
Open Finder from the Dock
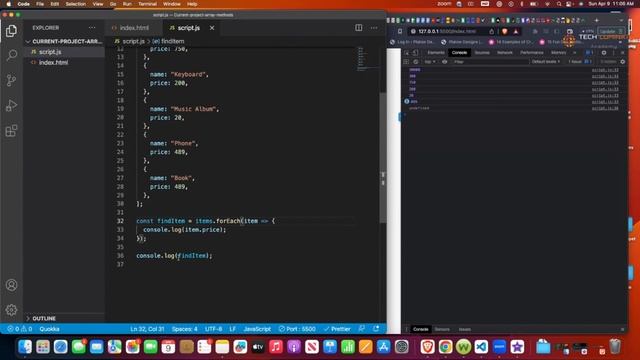[x=25, y=347]
